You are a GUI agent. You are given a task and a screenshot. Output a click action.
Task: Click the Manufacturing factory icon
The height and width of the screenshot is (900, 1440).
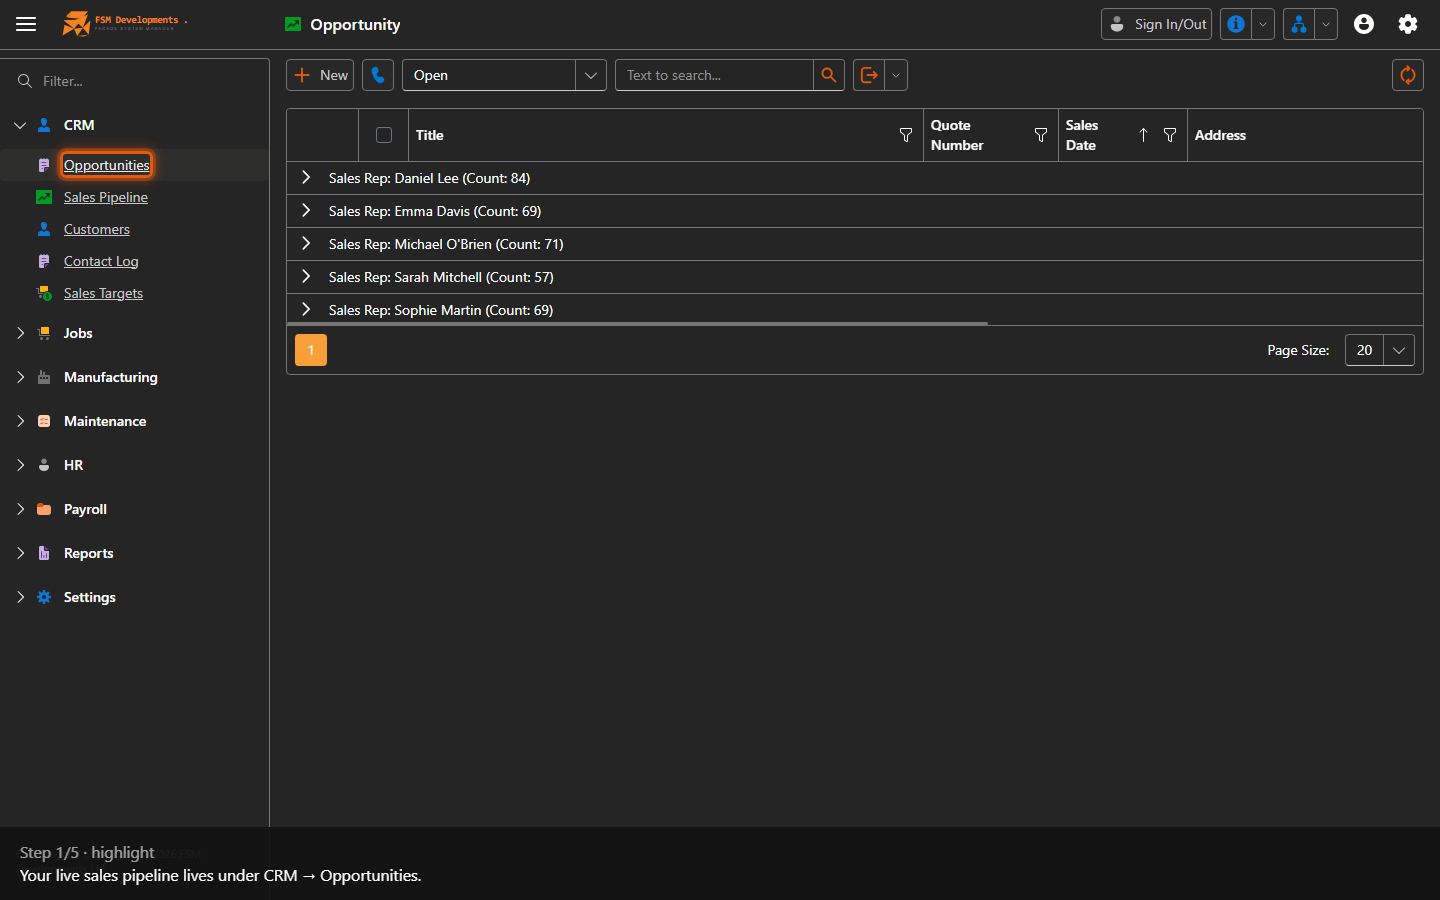(44, 377)
